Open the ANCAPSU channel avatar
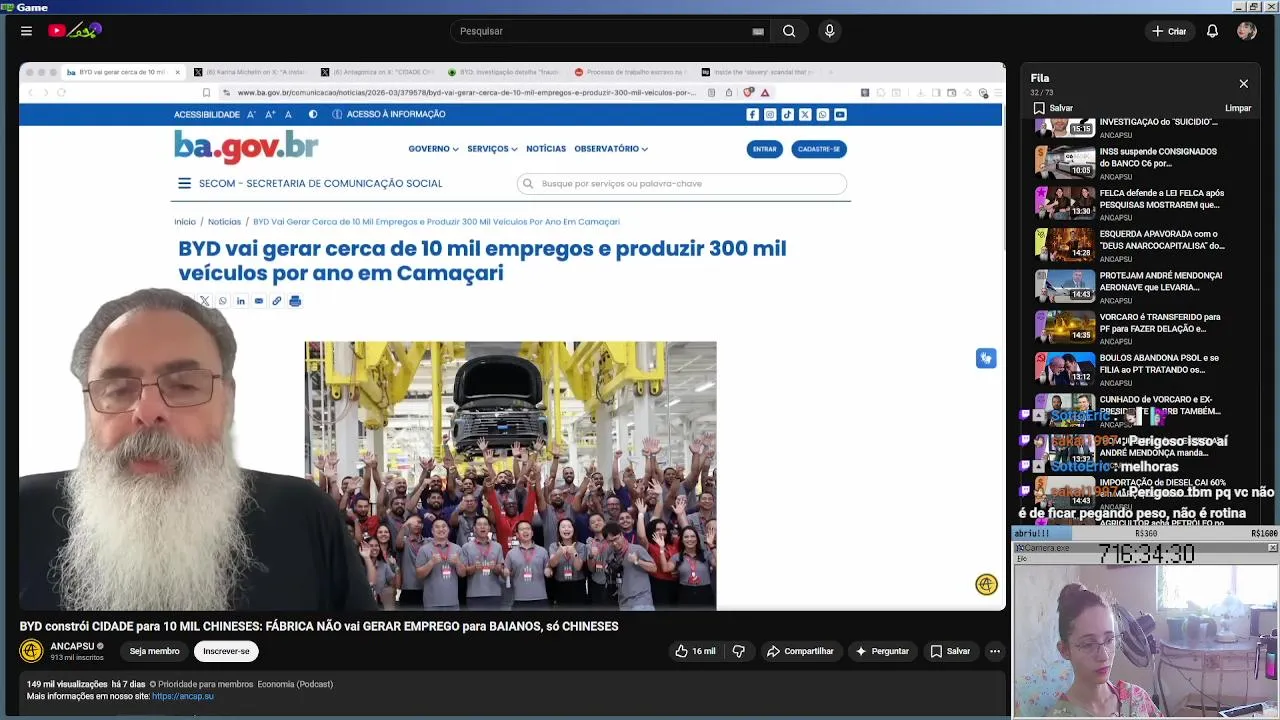 (32, 651)
